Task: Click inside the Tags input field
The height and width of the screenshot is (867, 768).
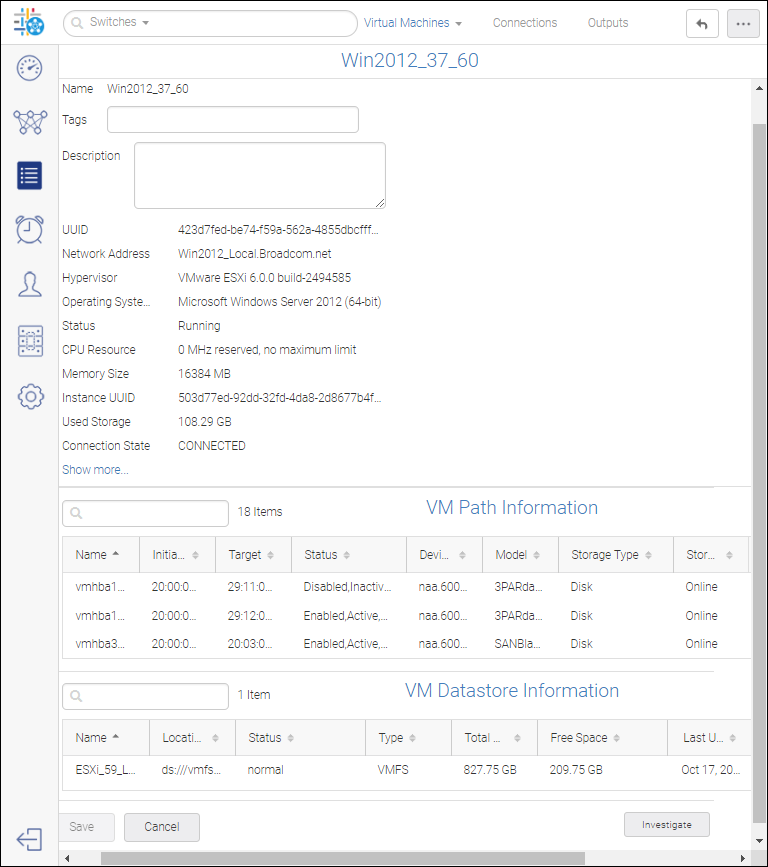Action: [232, 120]
